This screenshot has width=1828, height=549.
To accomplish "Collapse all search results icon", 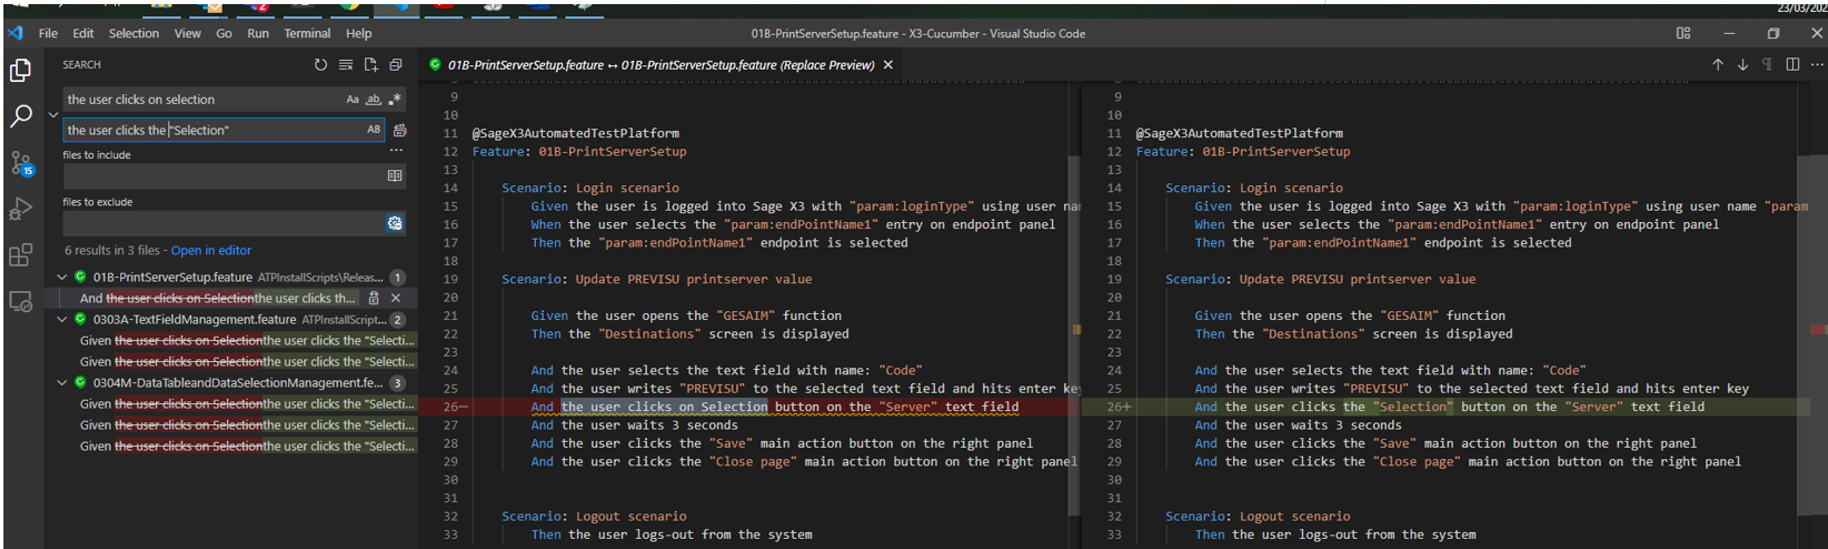I will (395, 65).
